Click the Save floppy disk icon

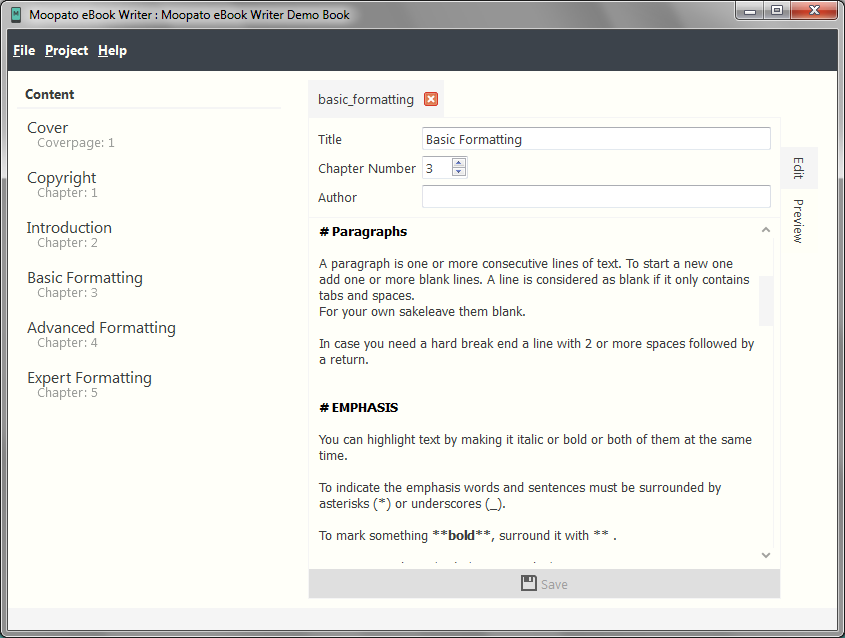coord(529,583)
